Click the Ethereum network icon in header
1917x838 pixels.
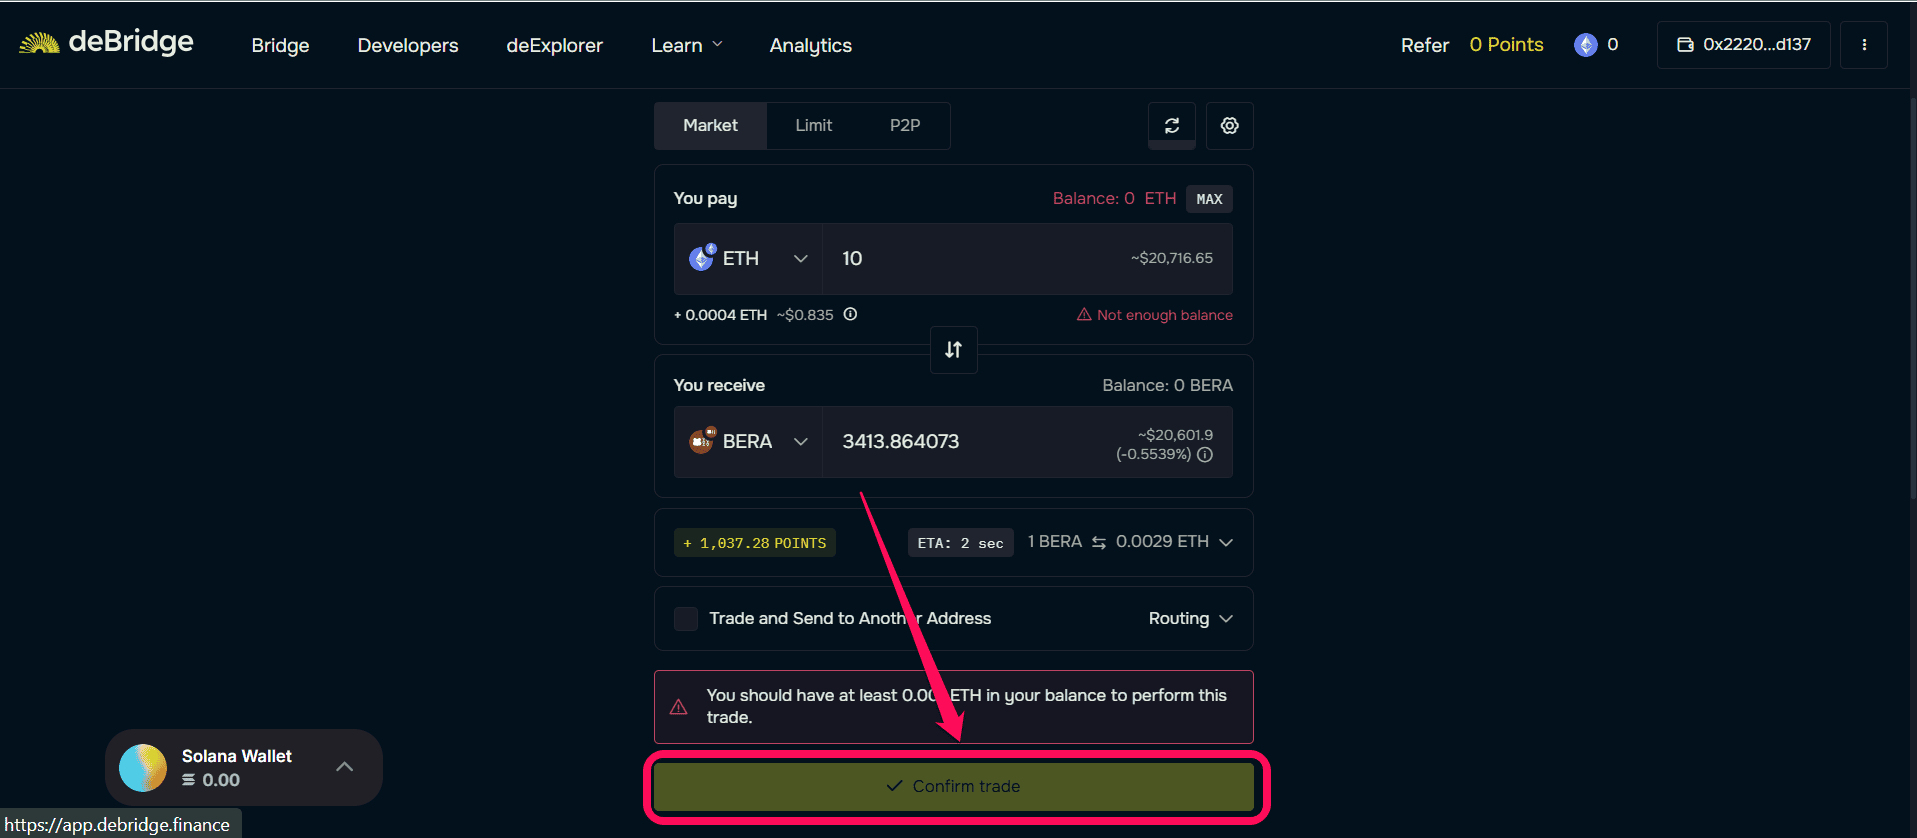pyautogui.click(x=1586, y=45)
